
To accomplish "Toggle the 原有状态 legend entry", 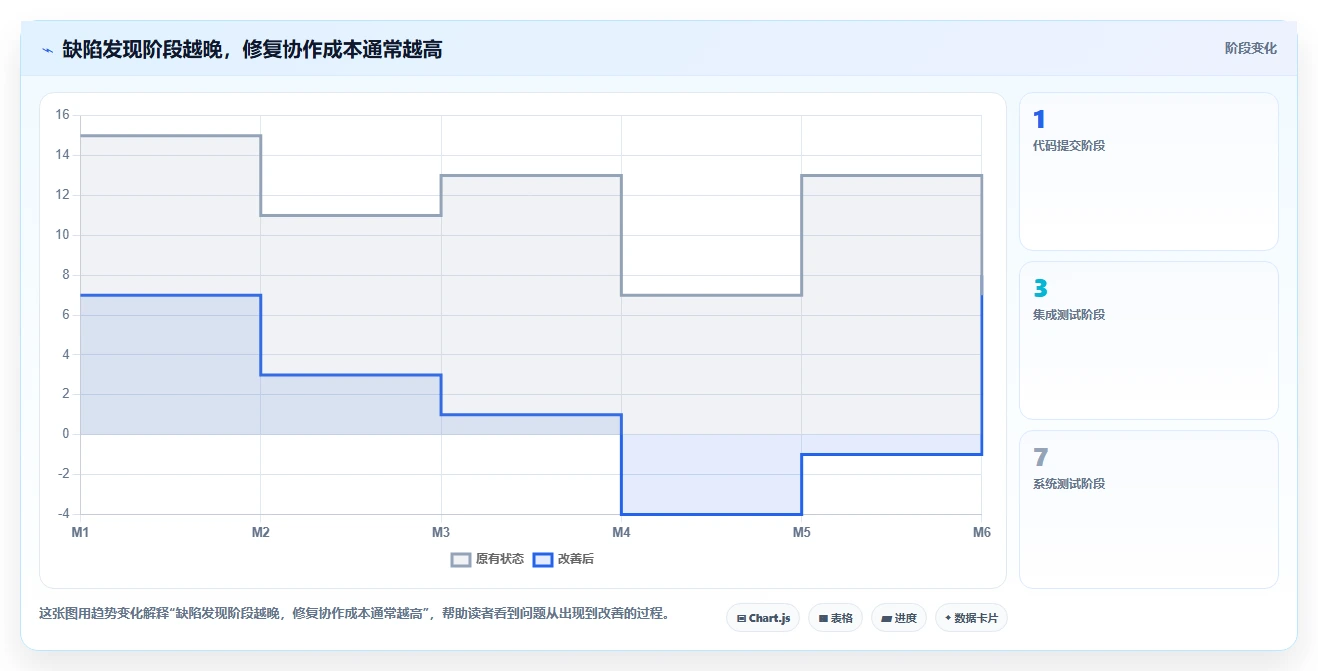I will coord(487,559).
